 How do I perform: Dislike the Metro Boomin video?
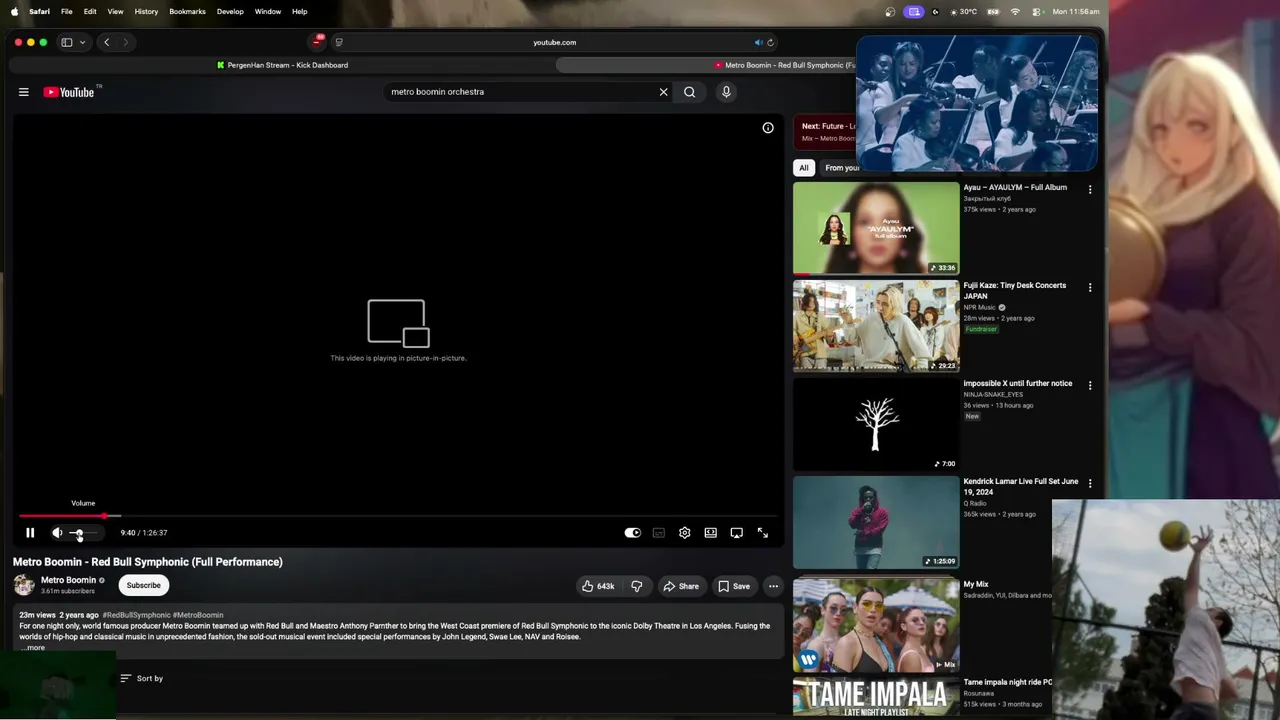(x=637, y=586)
